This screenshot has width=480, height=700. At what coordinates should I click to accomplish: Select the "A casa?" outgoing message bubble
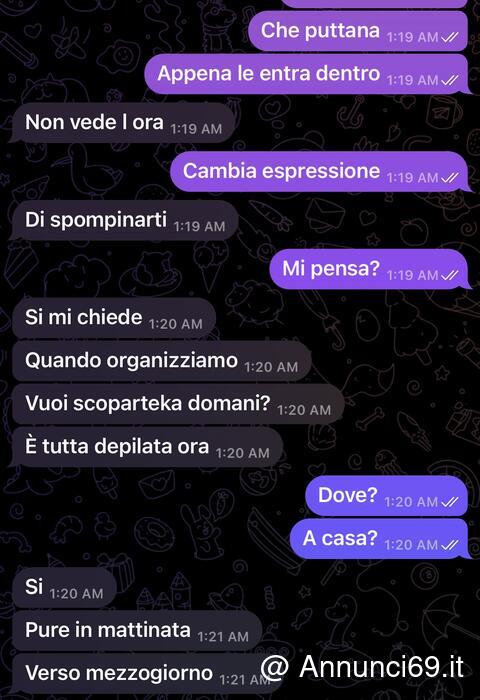[x=380, y=538]
